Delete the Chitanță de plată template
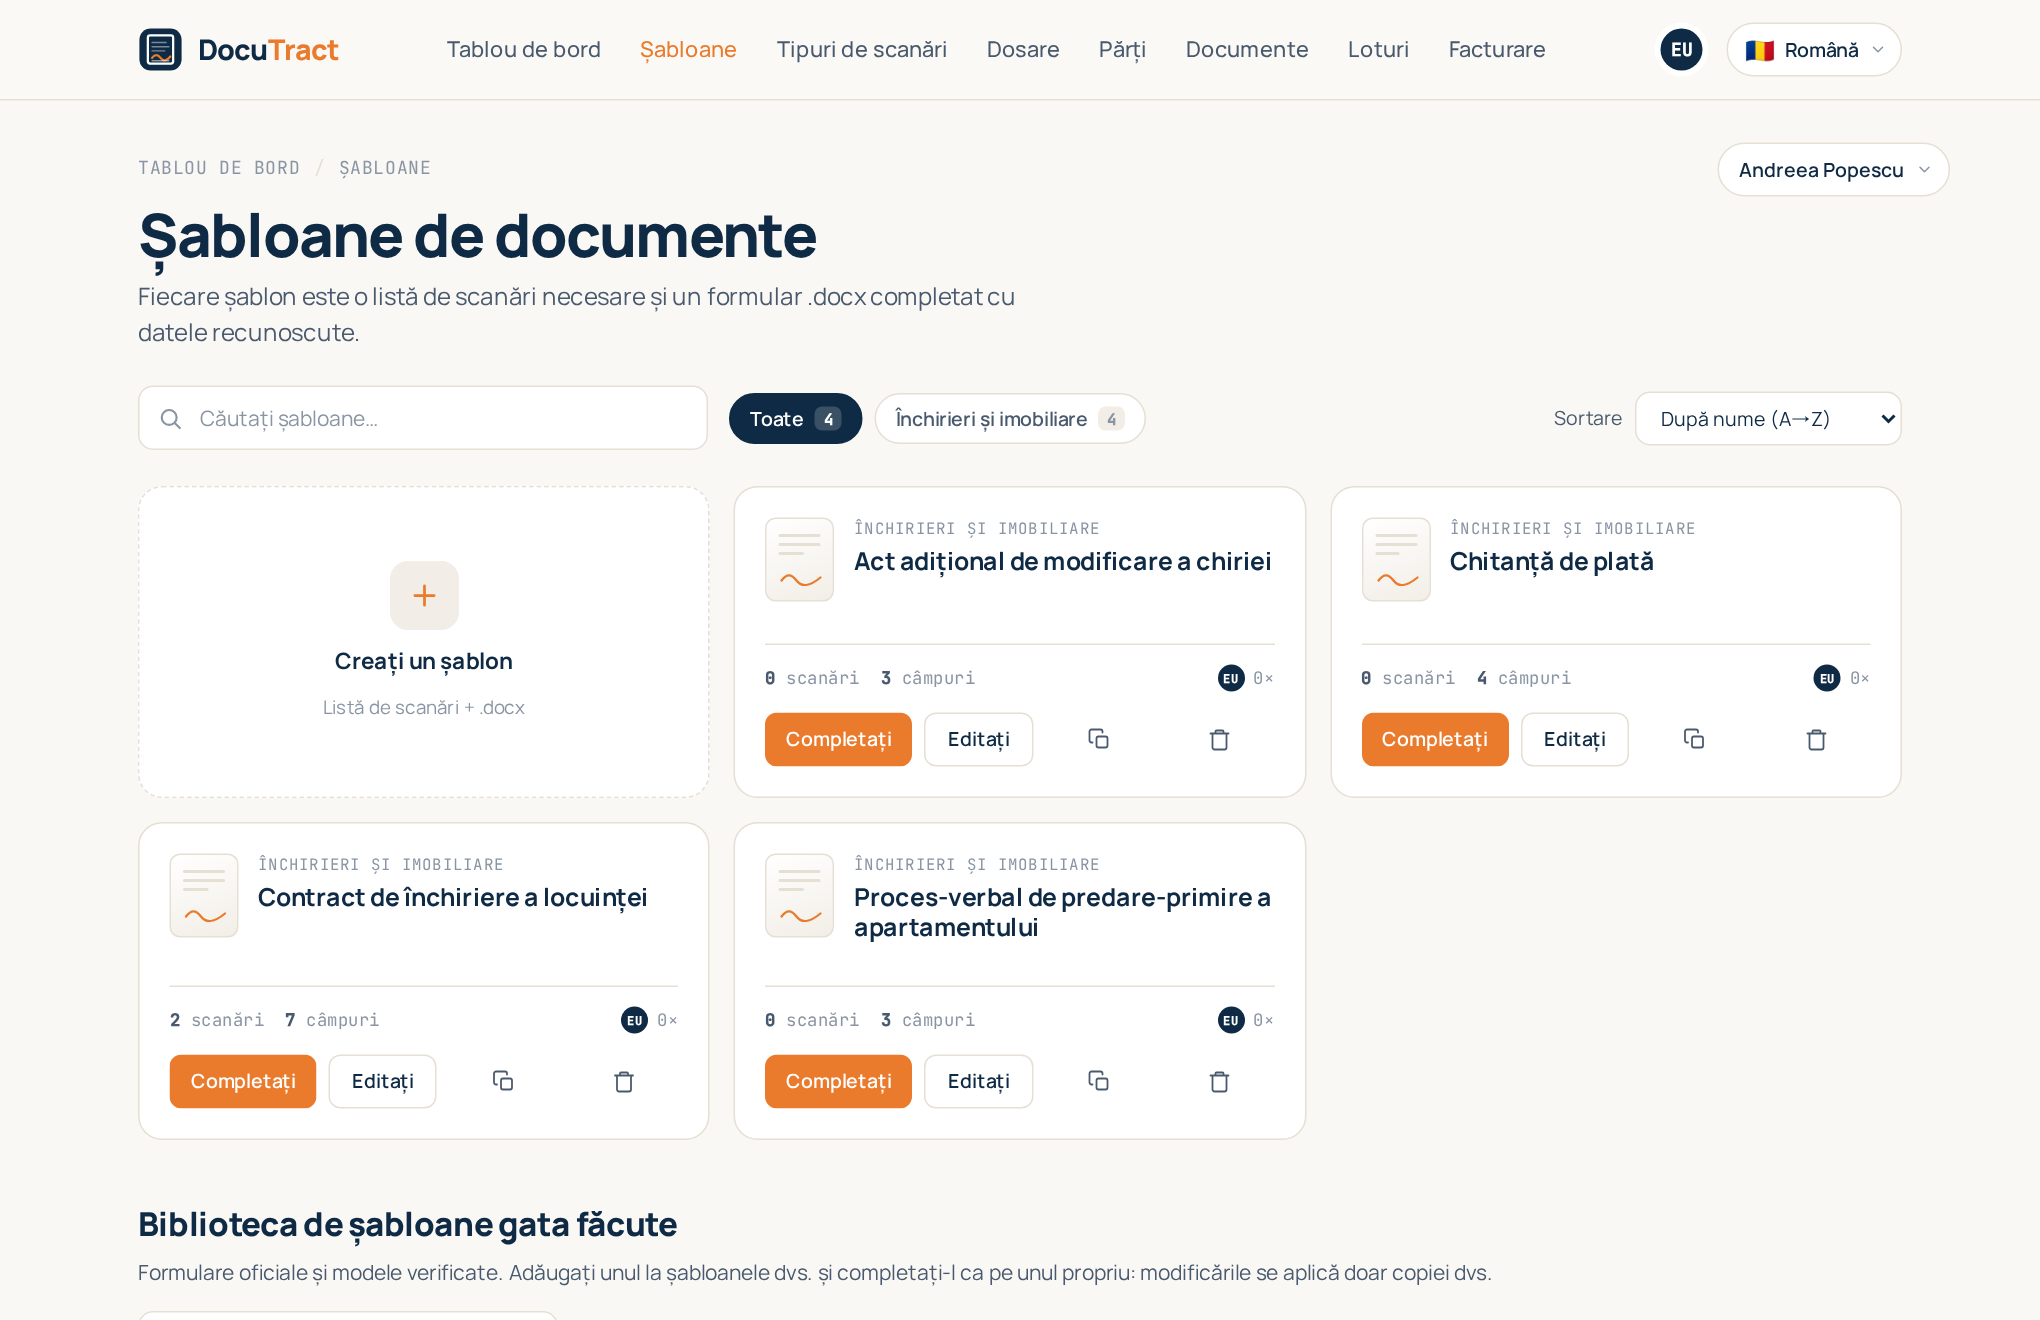Viewport: 2040px width, 1320px height. [x=1816, y=739]
